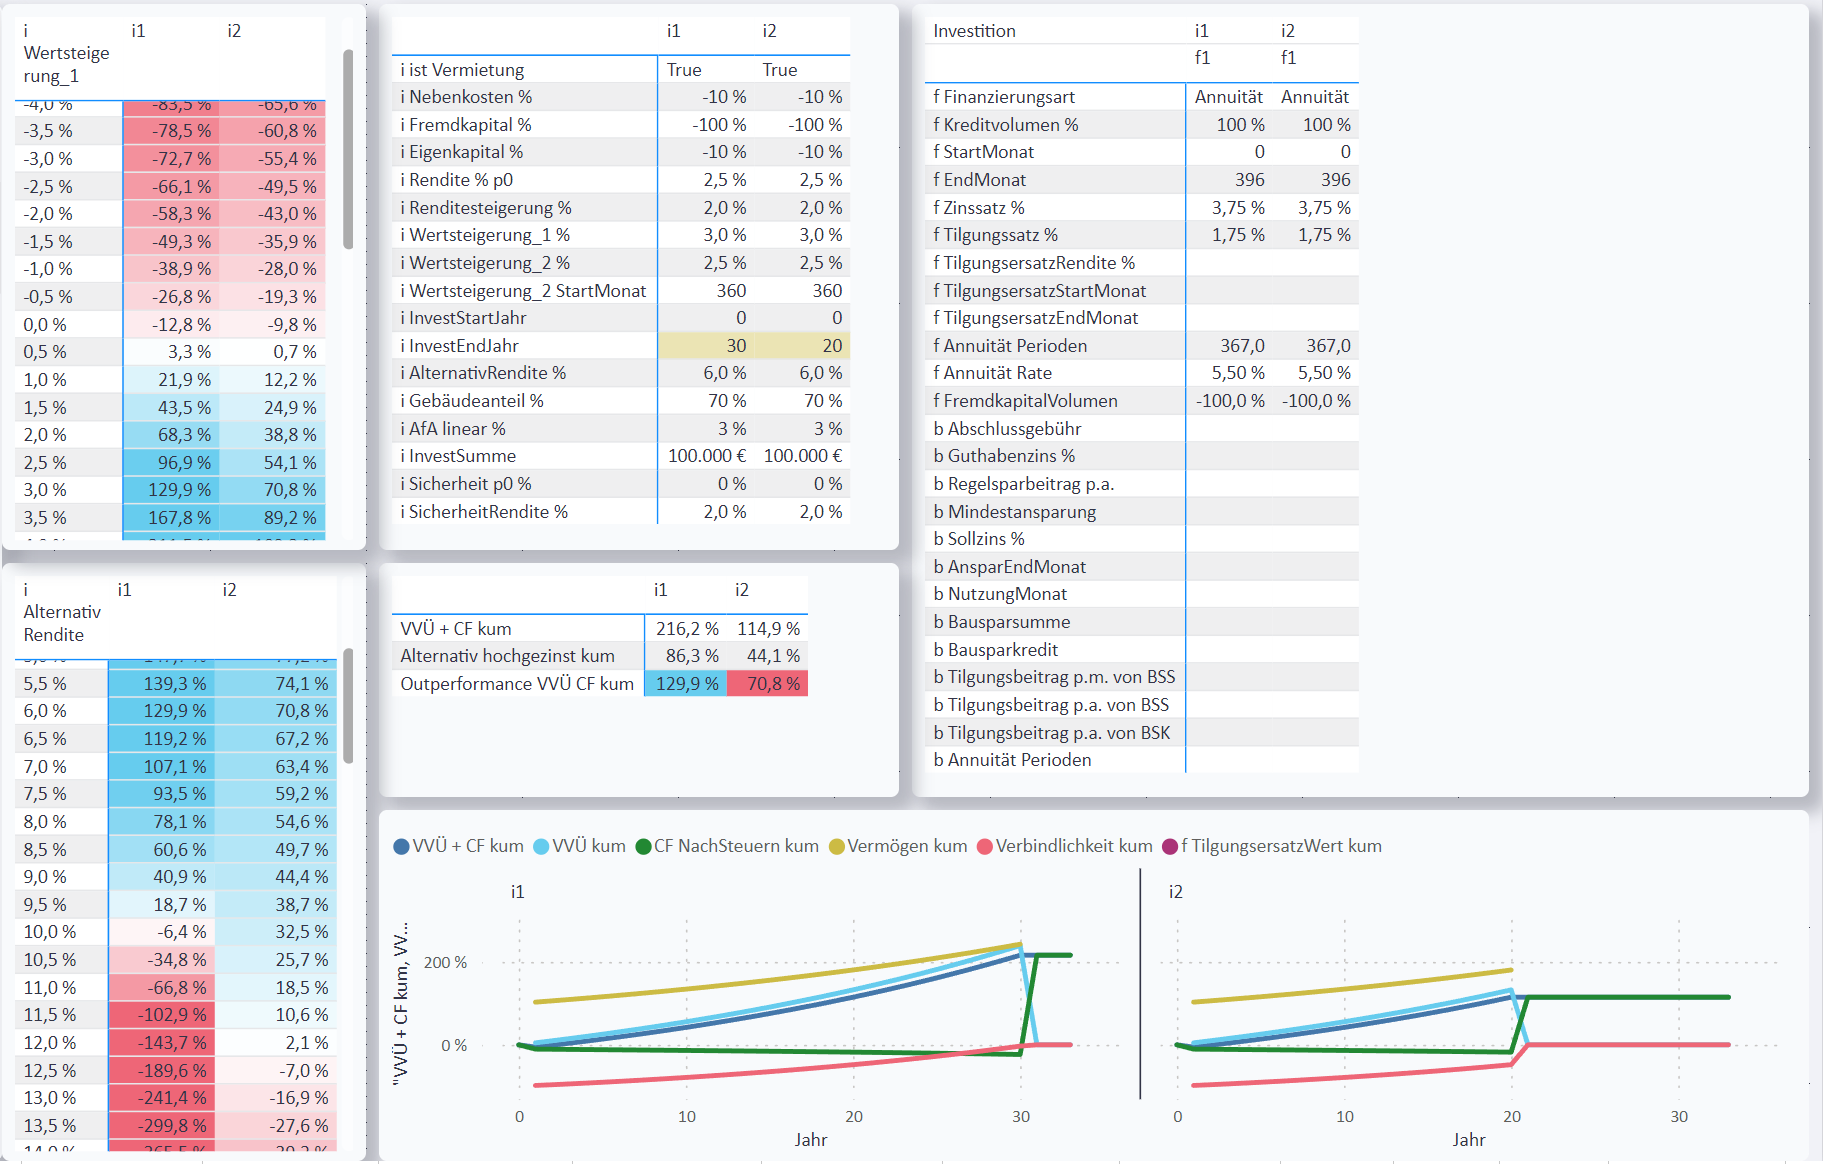The image size is (1823, 1164).
Task: Click the b Bausparkredit row label
Action: (x=996, y=650)
